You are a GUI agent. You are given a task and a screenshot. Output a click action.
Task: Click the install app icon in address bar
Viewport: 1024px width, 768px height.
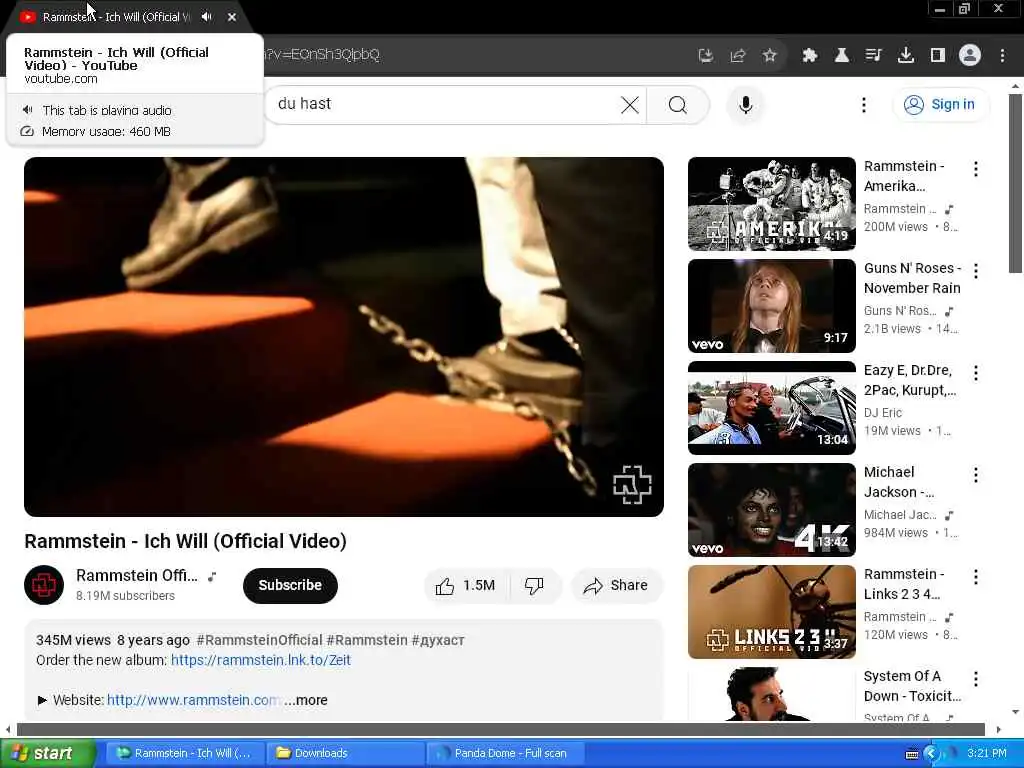coord(705,56)
